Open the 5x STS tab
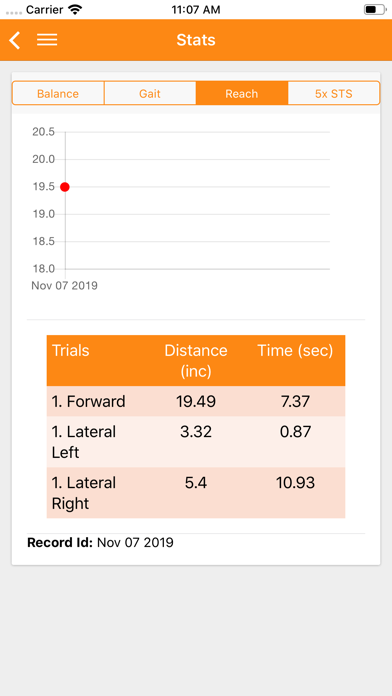 [334, 94]
